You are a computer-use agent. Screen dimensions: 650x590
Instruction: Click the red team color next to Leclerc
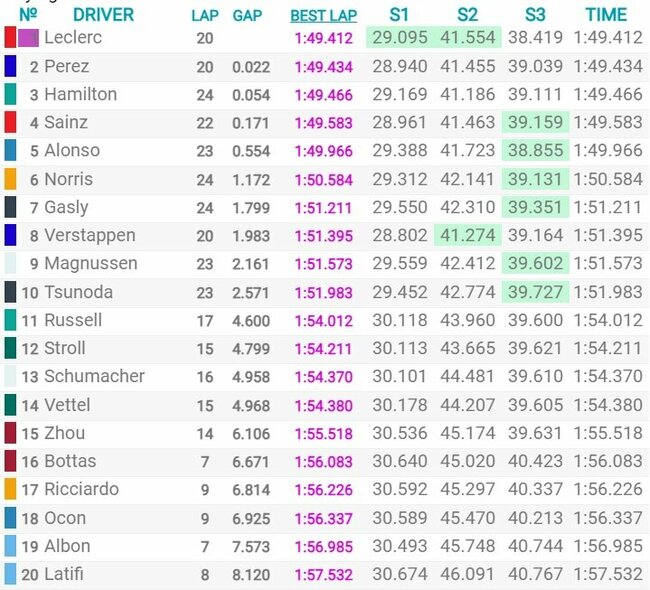(10, 38)
